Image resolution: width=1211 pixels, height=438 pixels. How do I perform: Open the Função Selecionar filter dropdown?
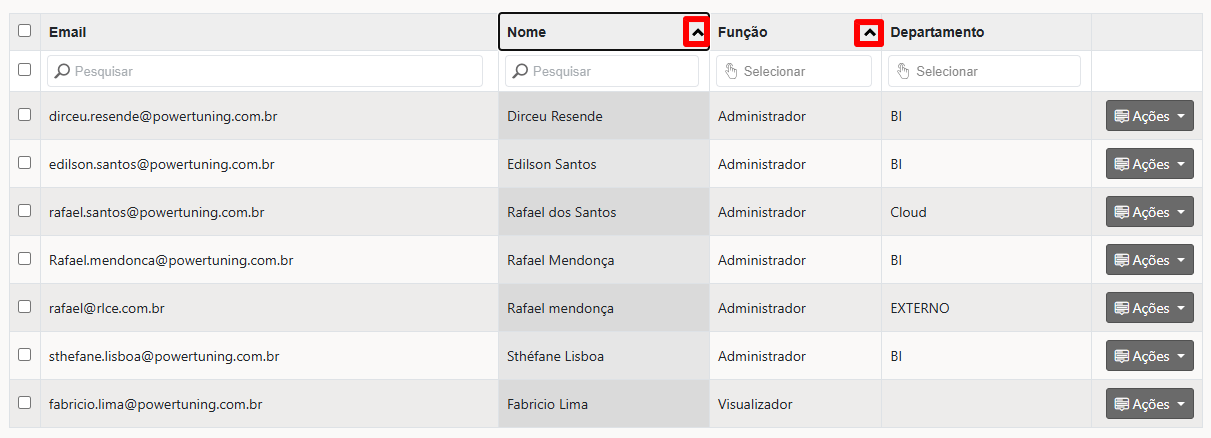794,71
